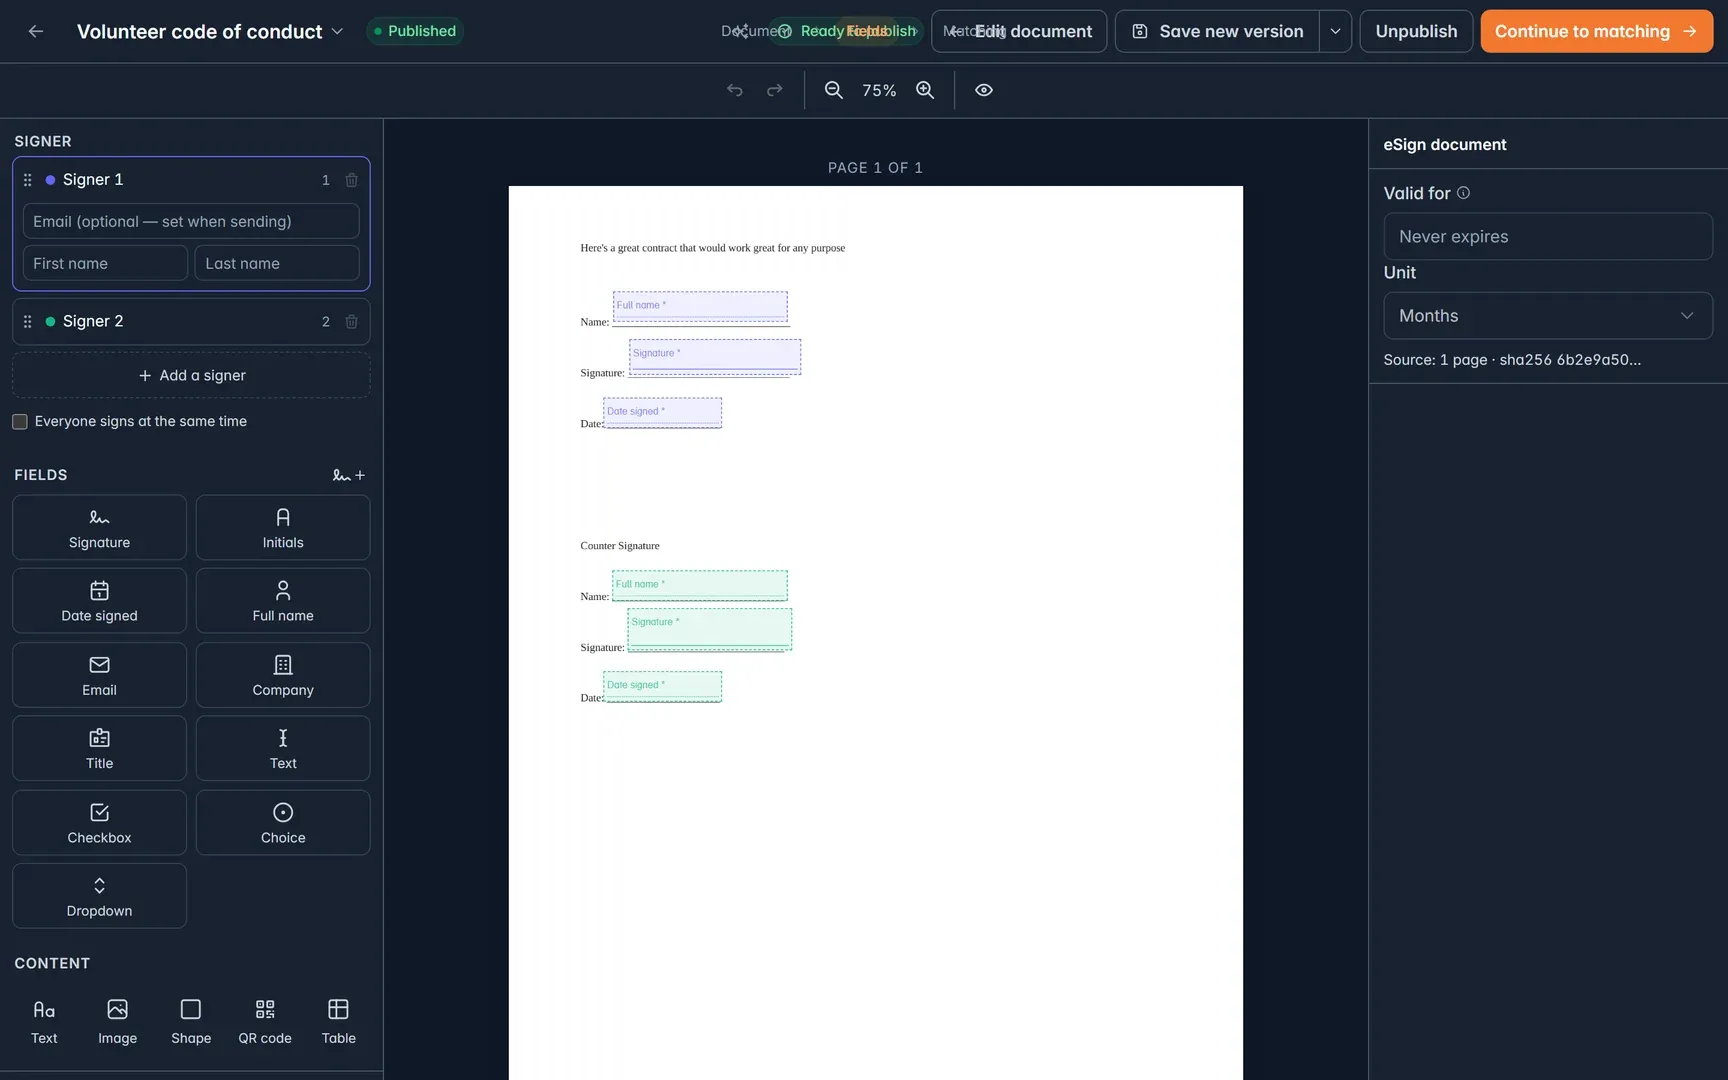Viewport: 1728px width, 1080px height.
Task: Go back using the left arrow
Action: pos(36,31)
